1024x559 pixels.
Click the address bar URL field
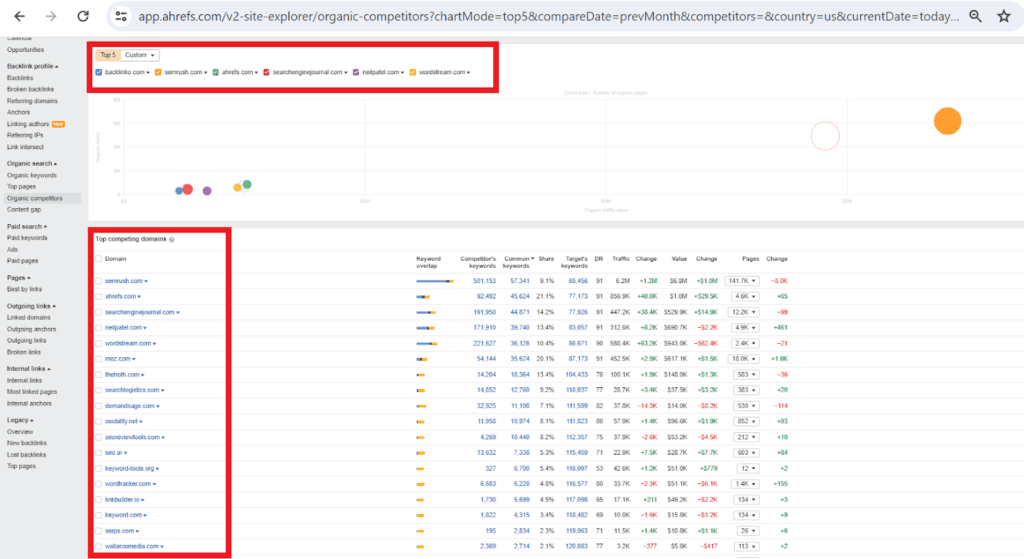[549, 16]
